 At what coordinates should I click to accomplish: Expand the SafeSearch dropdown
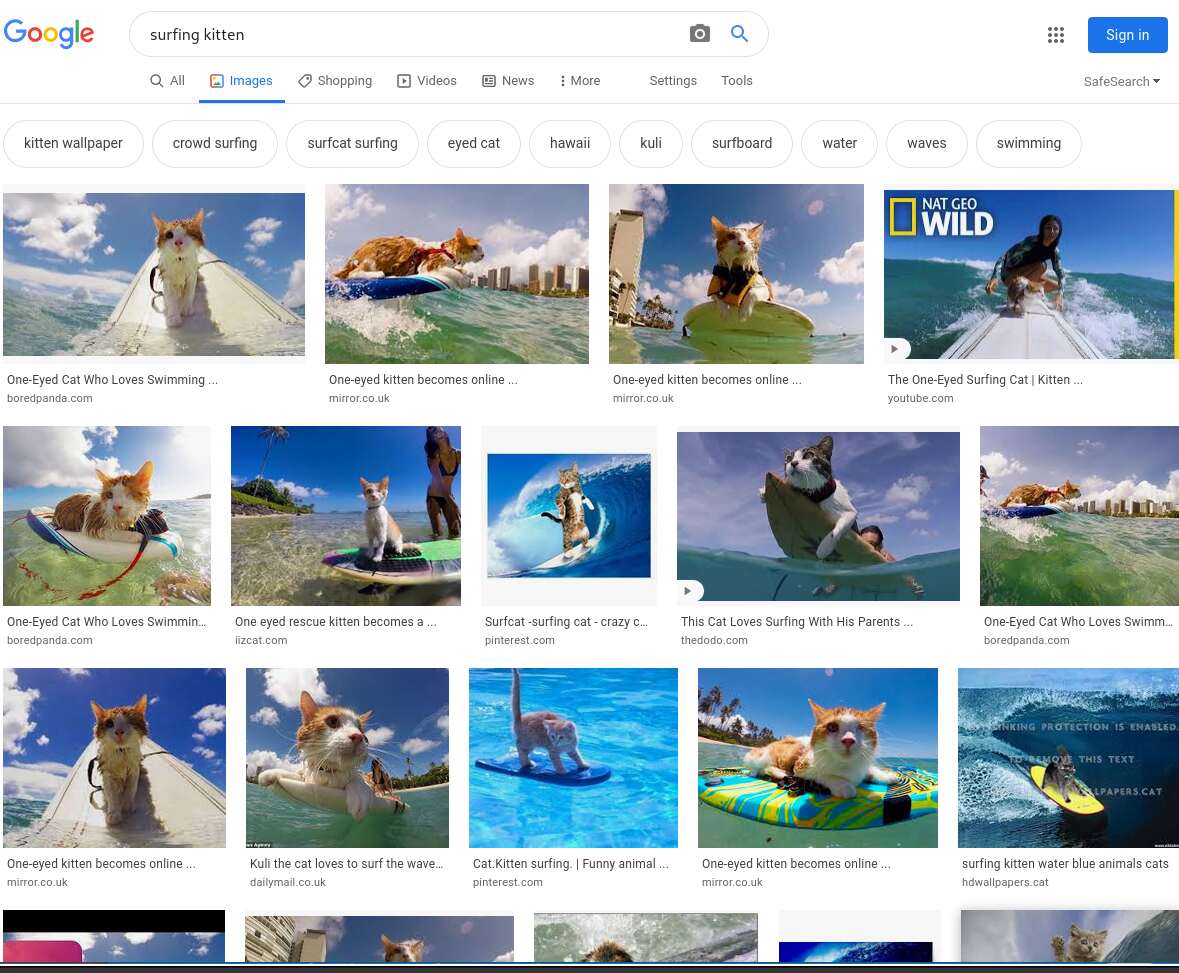(x=1122, y=81)
